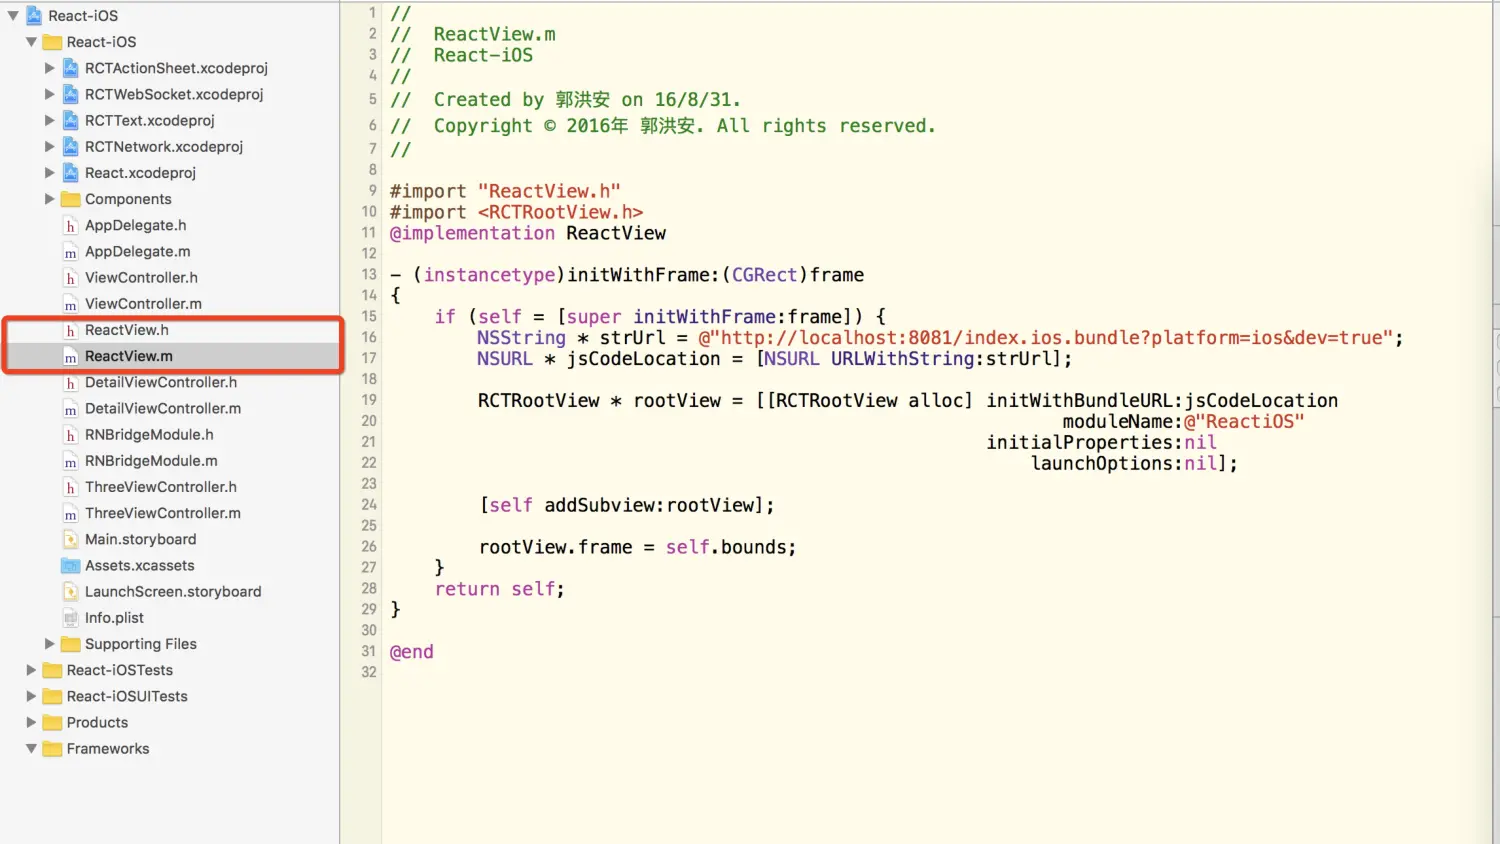
Task: Click the 'return self;' statement
Action: 499,589
